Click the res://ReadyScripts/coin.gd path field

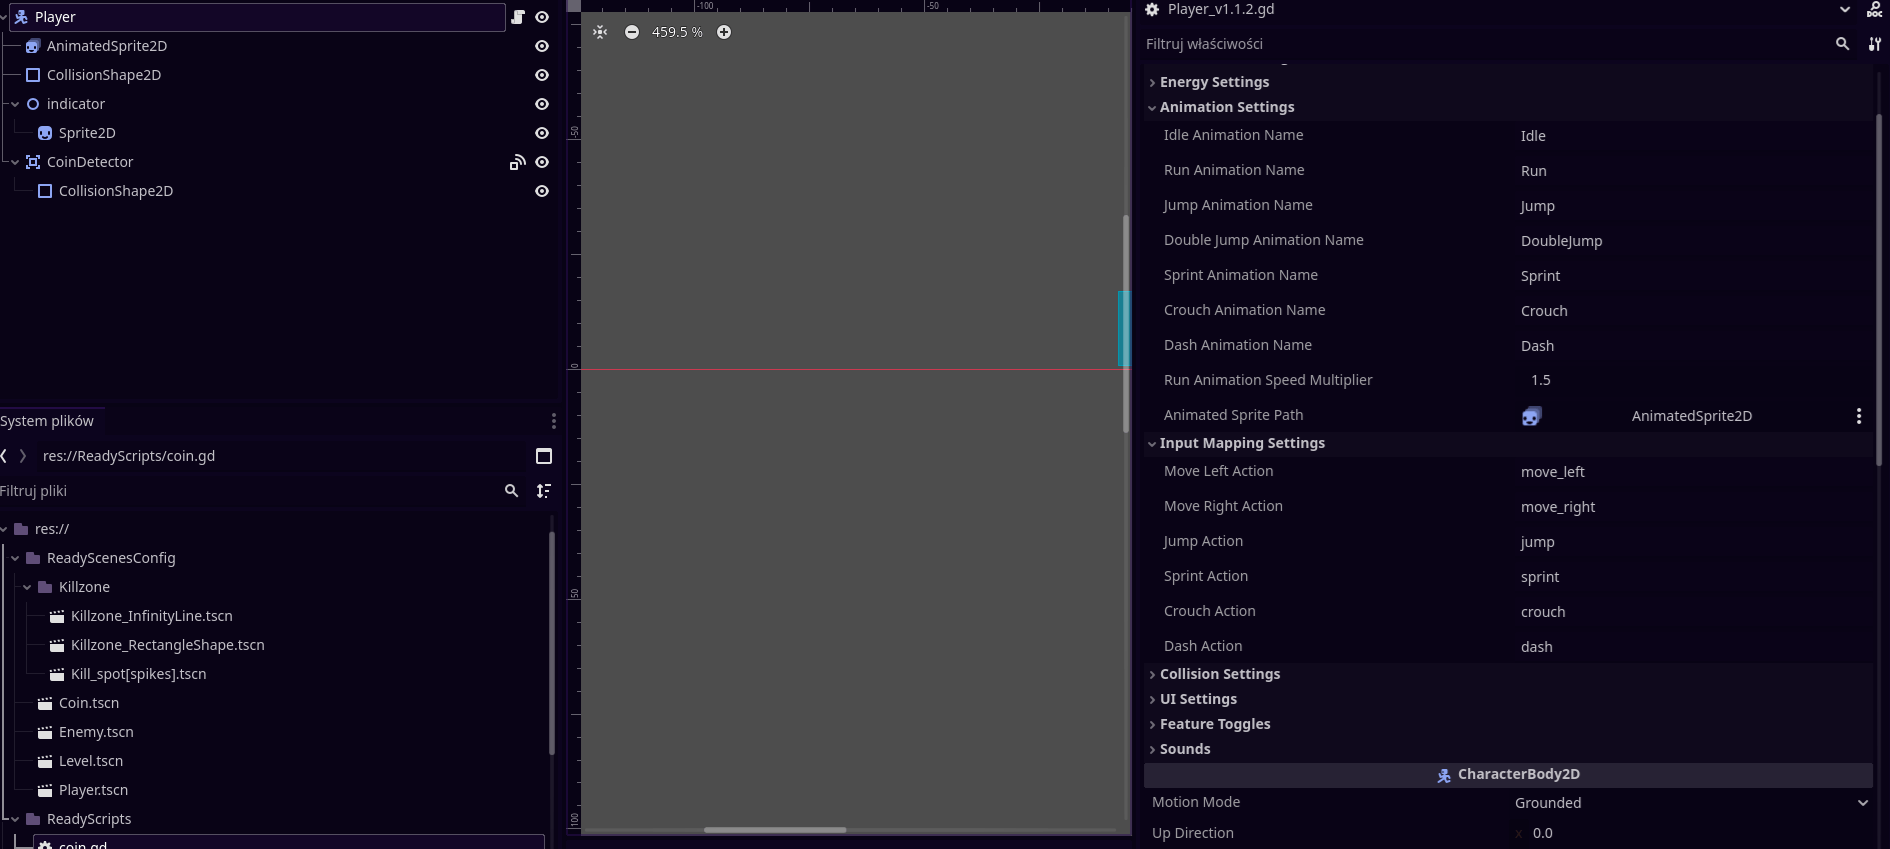(x=280, y=456)
